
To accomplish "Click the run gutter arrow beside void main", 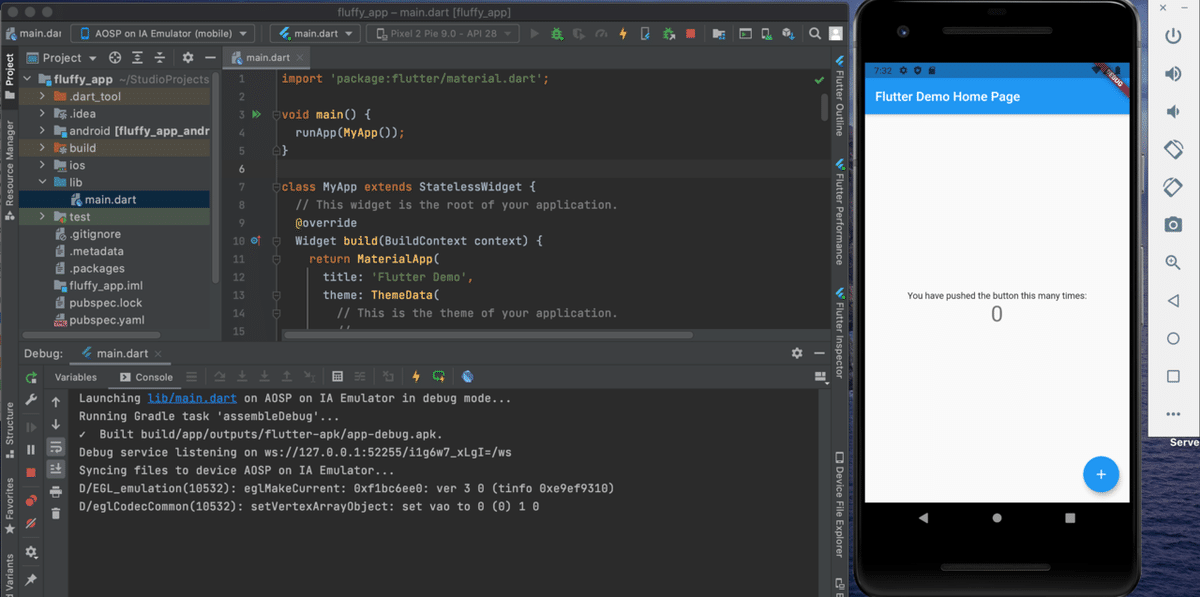I will click(256, 115).
